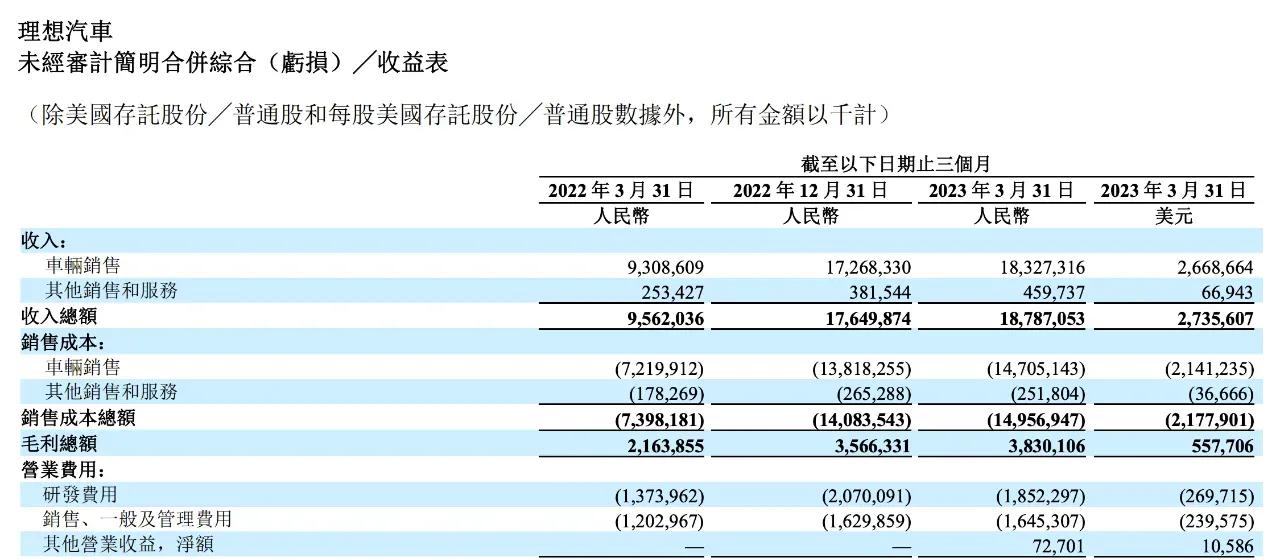Screen dimensions: 1280x560
Task: Click the row label 研發費用
Action: coord(81,494)
